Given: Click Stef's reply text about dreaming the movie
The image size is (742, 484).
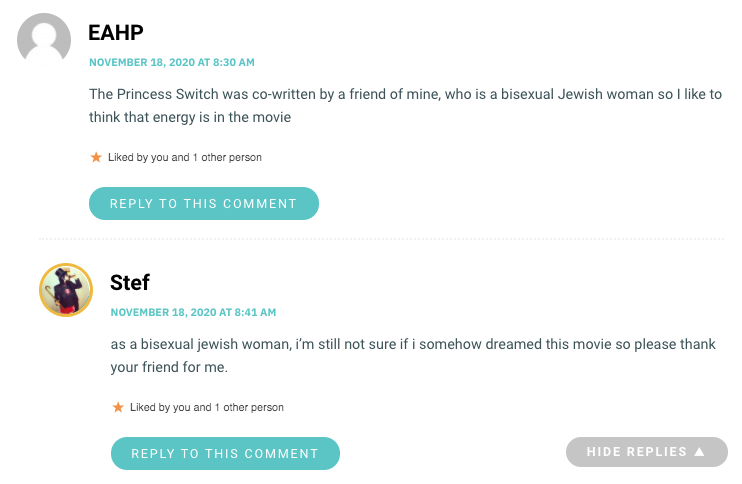Looking at the screenshot, I should 413,355.
